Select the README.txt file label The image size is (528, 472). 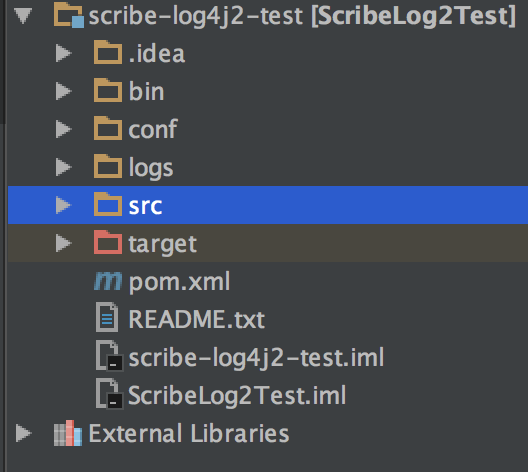197,319
